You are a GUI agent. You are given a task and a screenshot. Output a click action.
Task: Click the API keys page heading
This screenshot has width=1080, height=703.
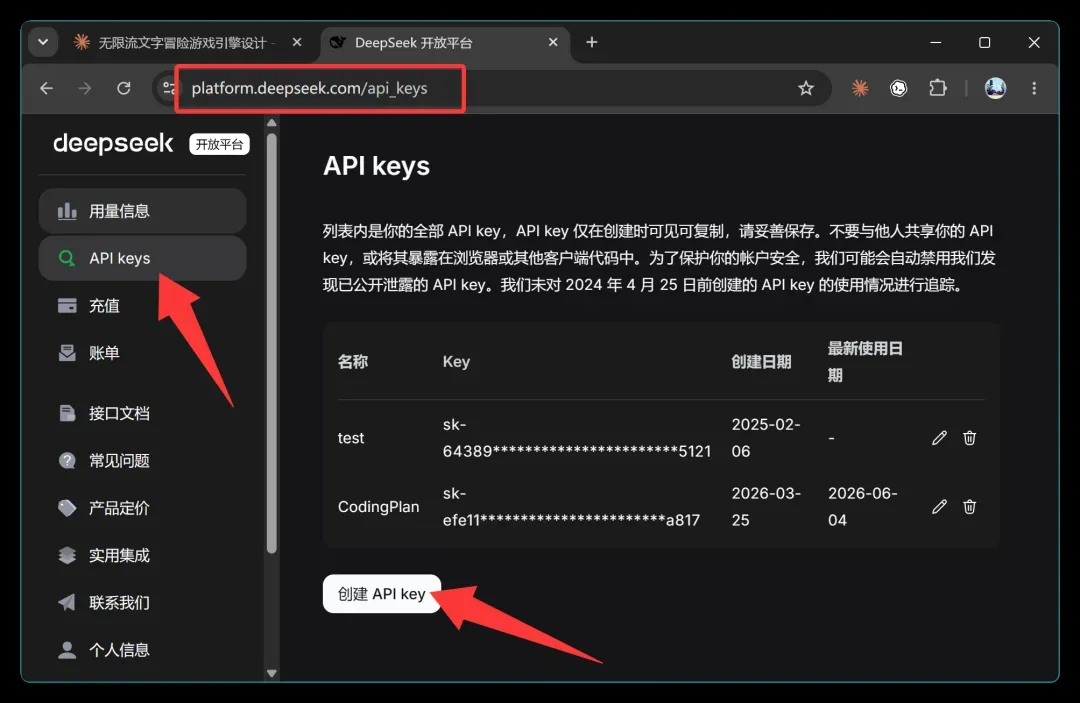[x=376, y=166]
